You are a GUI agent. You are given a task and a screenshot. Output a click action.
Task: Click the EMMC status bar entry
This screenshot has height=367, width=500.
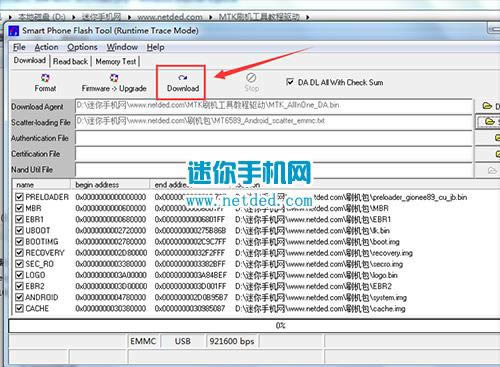[143, 341]
